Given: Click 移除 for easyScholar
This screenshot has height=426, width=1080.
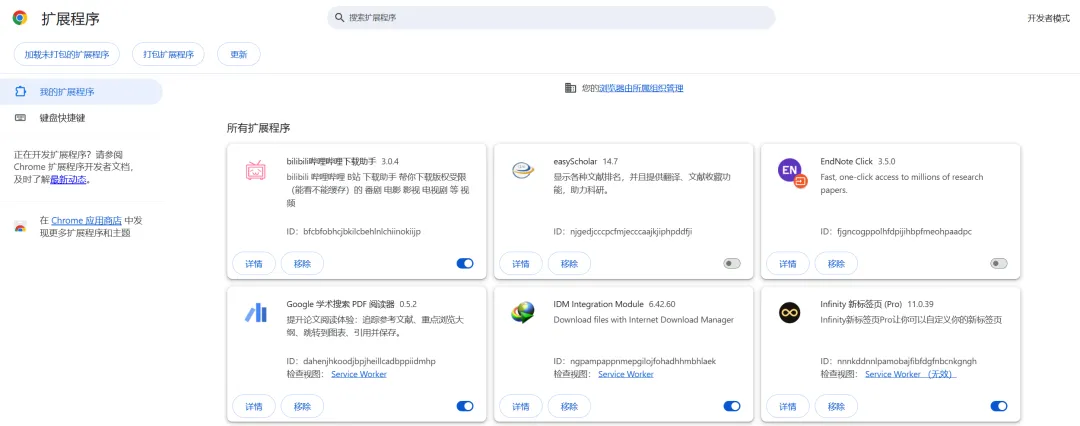Looking at the screenshot, I should [569, 263].
